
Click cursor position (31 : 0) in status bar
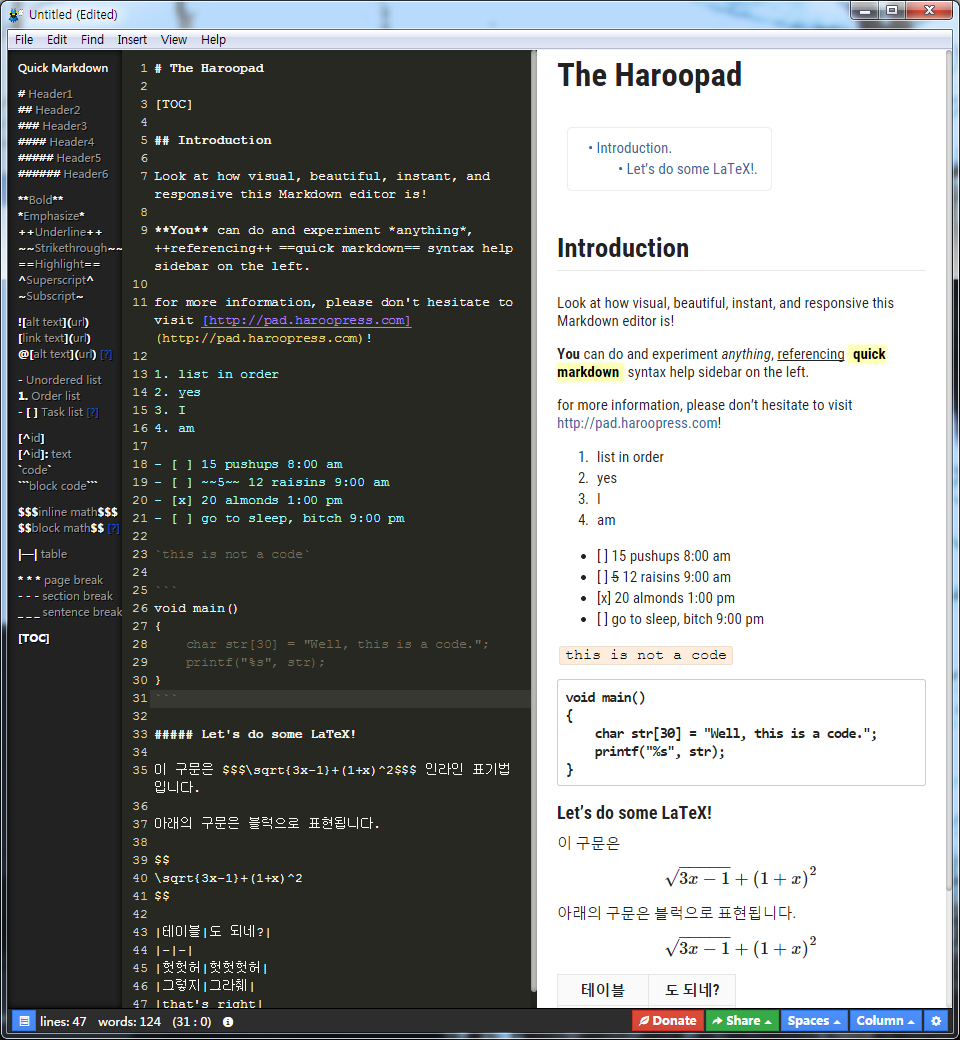[192, 1022]
